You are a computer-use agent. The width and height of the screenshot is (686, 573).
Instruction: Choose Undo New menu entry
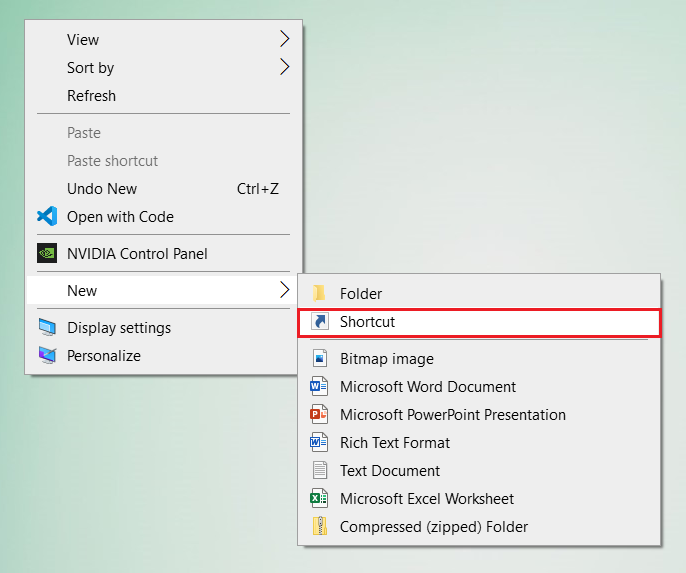(102, 188)
